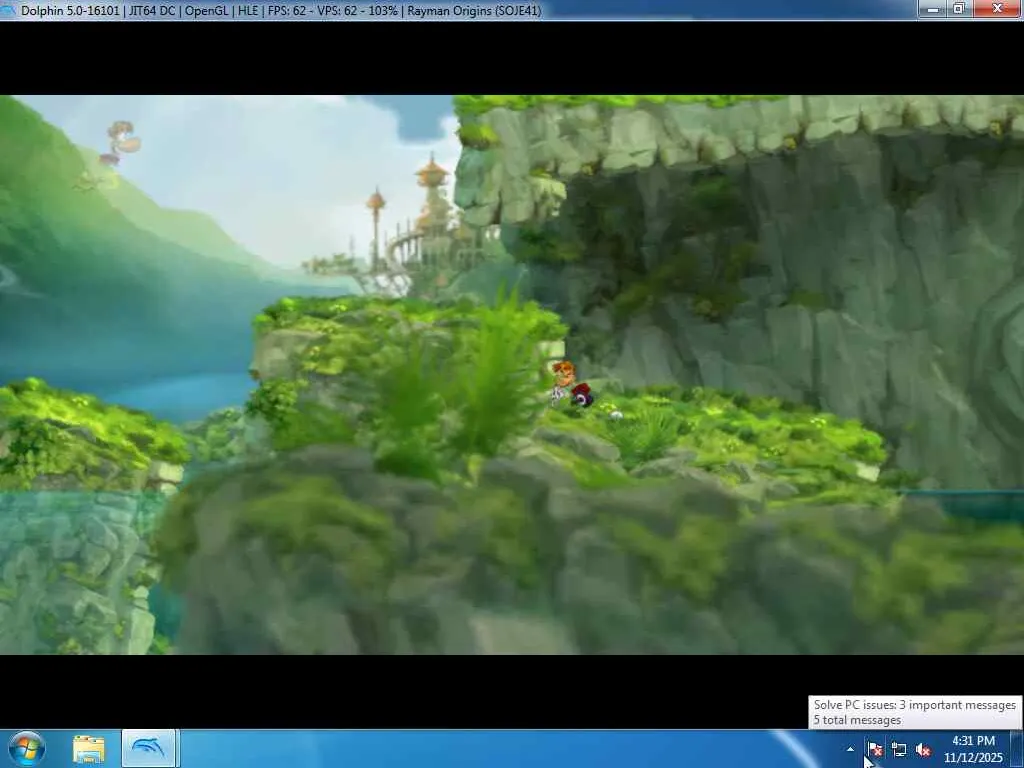Click the Rayman character in the game
This screenshot has height=768, width=1024.
tap(571, 384)
